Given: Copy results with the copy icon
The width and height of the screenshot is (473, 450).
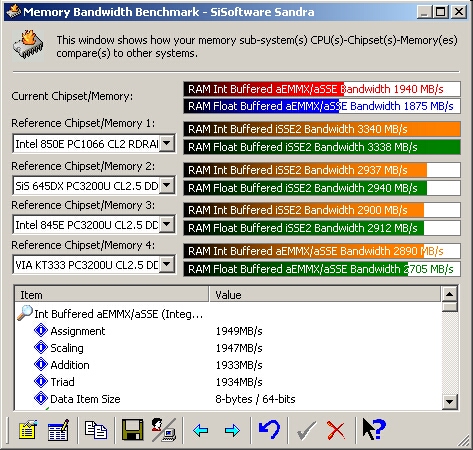Looking at the screenshot, I should coord(96,430).
